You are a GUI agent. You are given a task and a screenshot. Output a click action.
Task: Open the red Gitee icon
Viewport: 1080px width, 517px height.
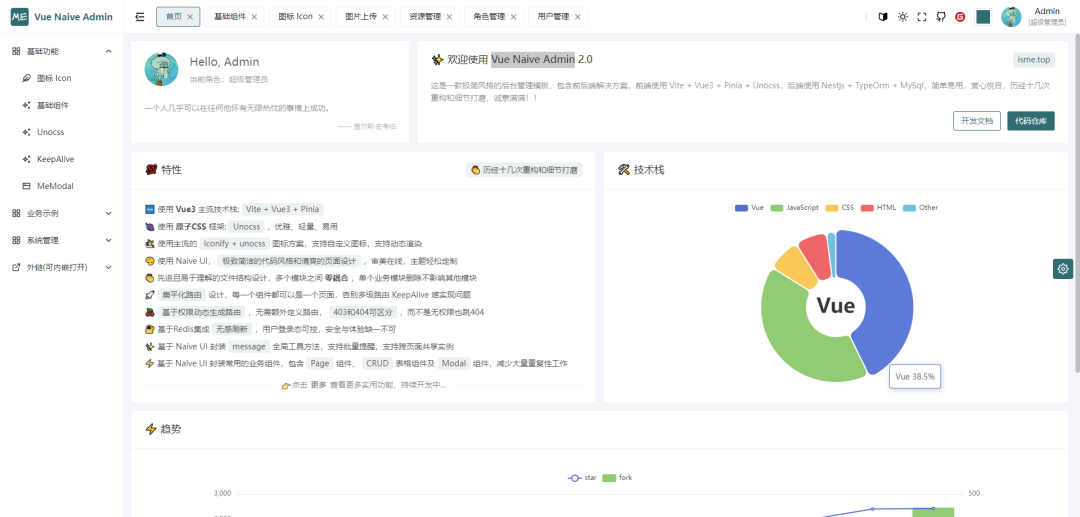pos(960,17)
